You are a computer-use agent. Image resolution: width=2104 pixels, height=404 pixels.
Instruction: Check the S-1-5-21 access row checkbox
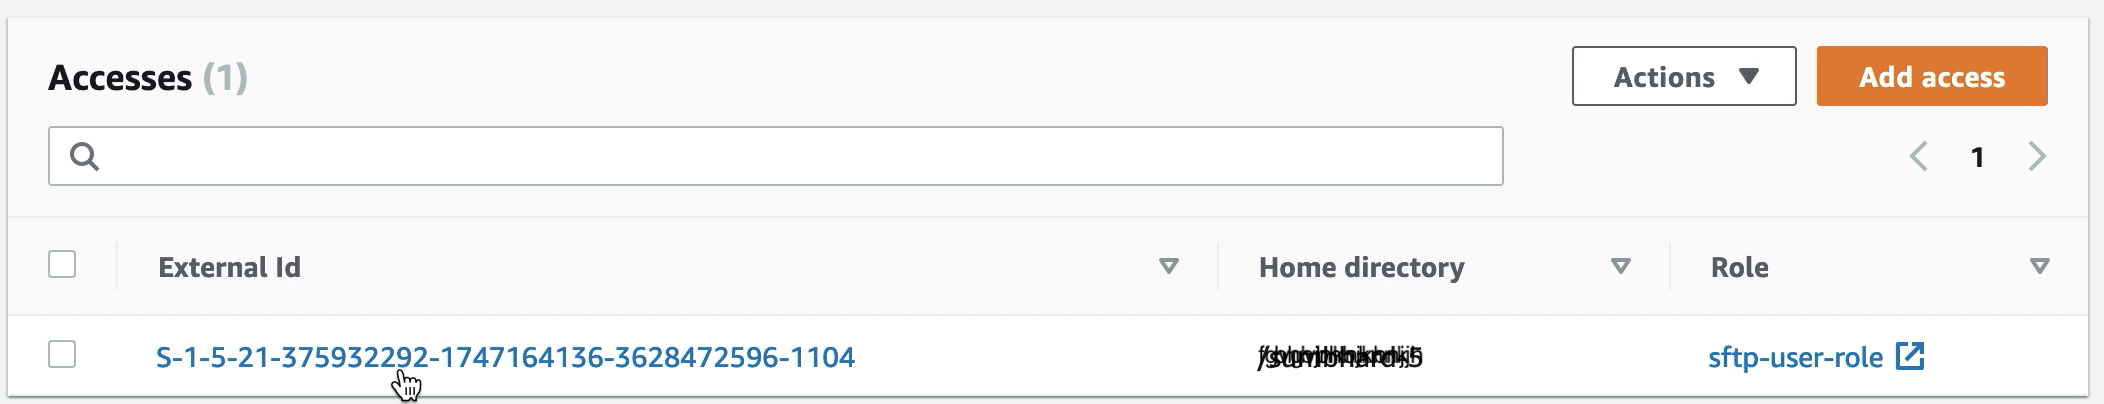click(x=62, y=355)
